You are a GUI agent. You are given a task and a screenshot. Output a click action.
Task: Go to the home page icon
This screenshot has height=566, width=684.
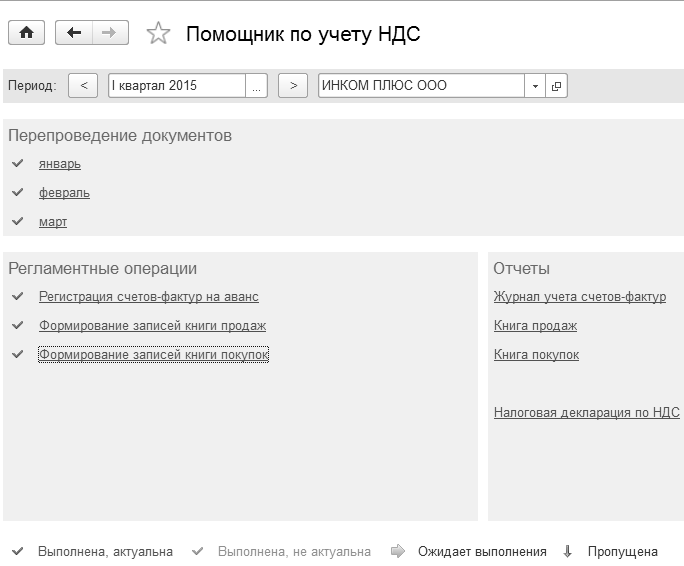[26, 33]
